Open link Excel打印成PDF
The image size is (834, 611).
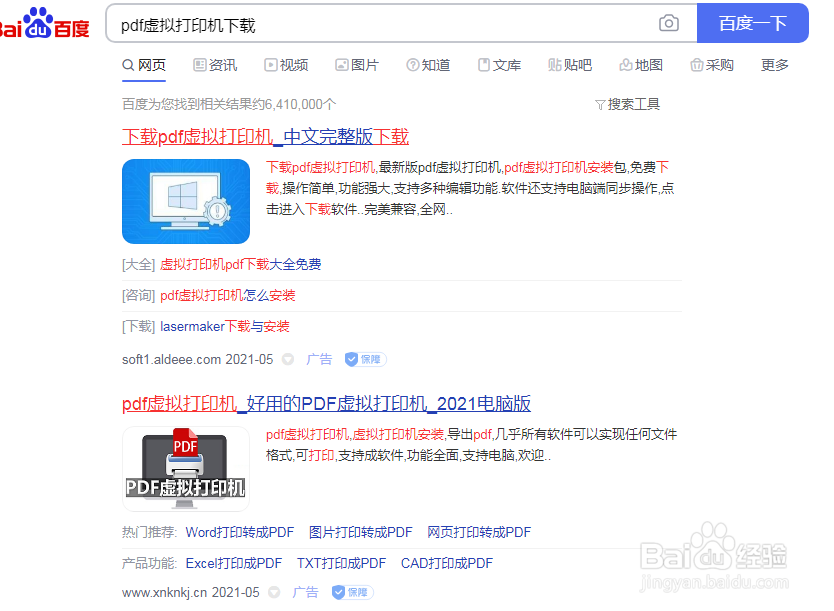pyautogui.click(x=233, y=563)
